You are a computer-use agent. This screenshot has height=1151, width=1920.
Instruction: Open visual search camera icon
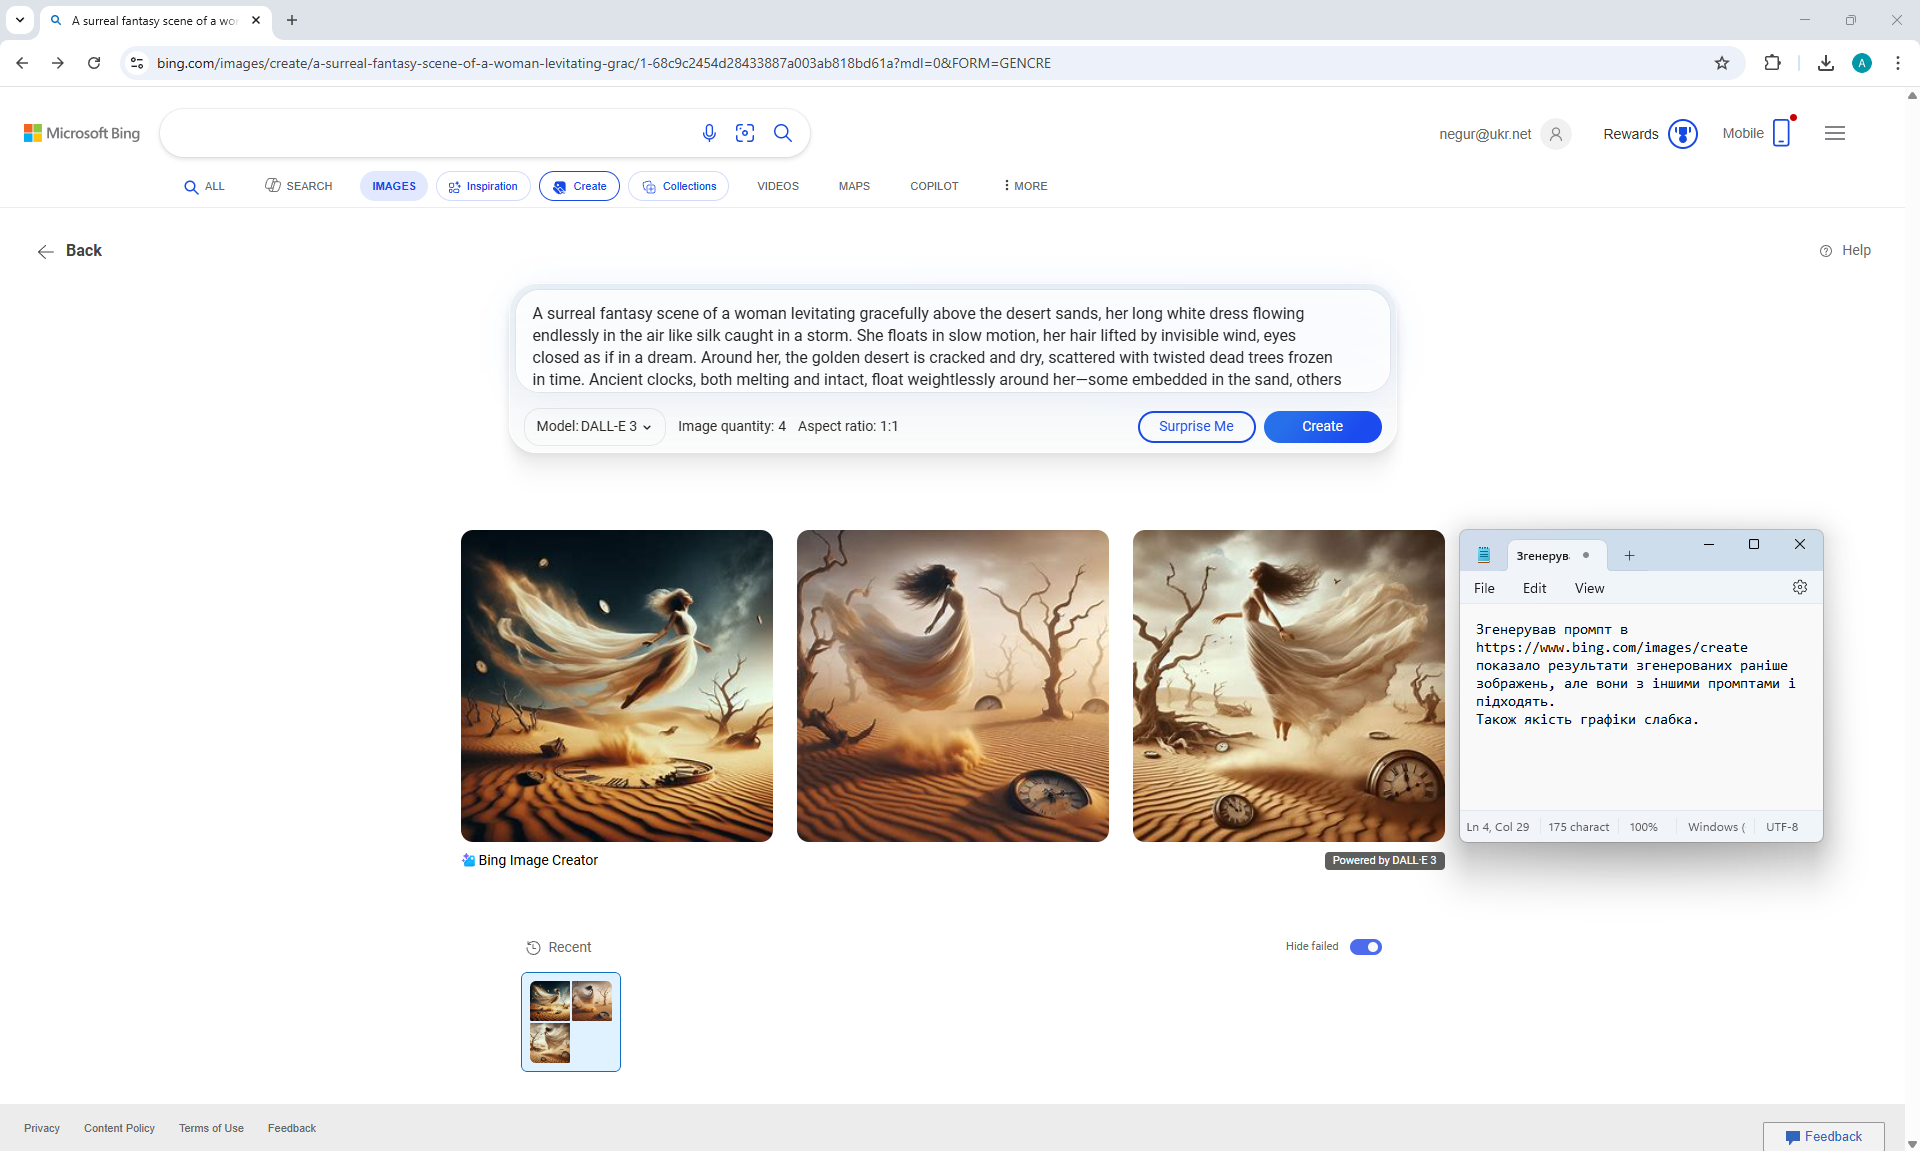click(x=745, y=133)
